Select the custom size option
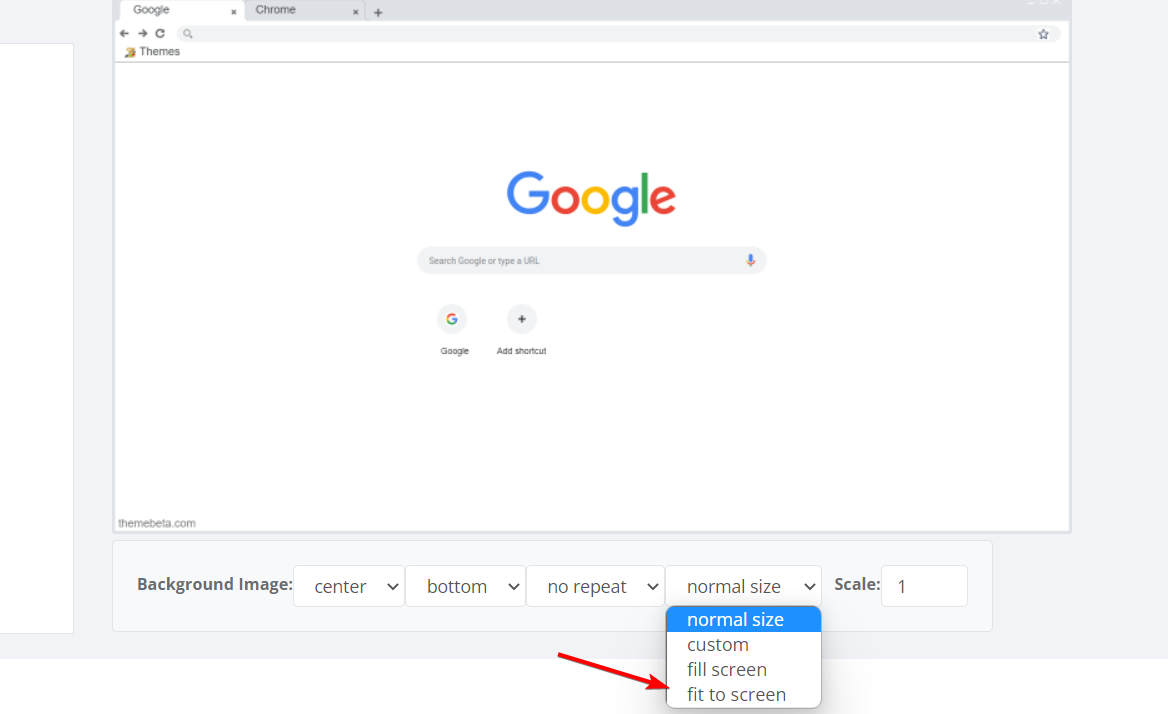The height and width of the screenshot is (714, 1168). (743, 645)
